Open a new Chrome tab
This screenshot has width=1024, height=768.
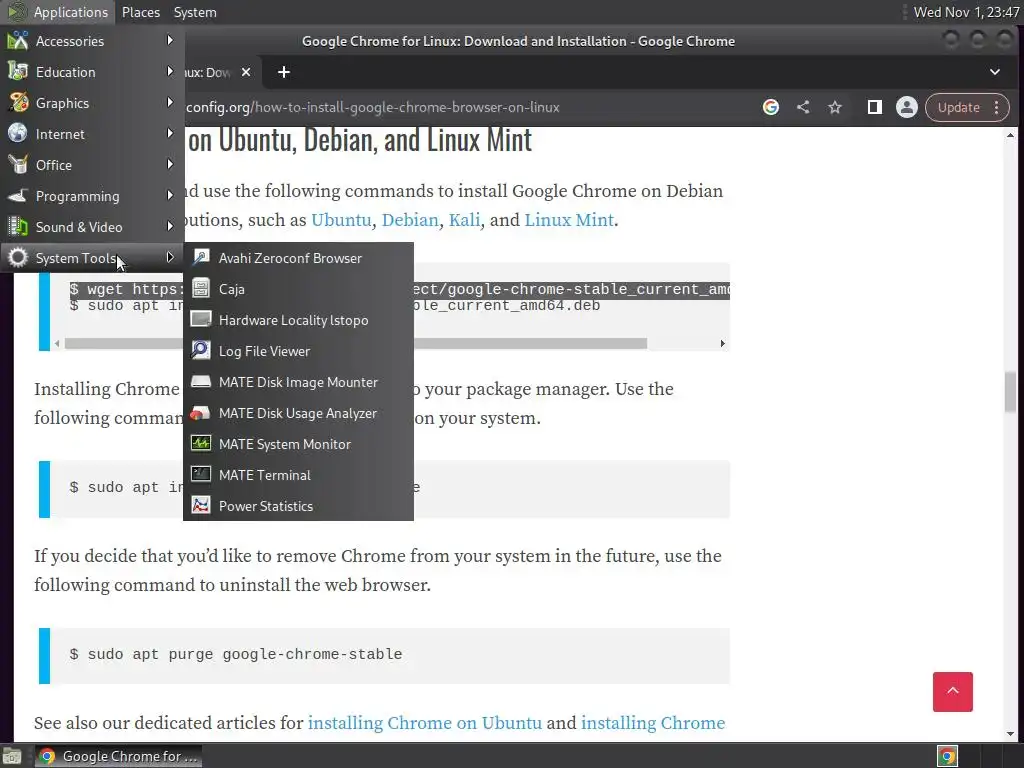(283, 72)
